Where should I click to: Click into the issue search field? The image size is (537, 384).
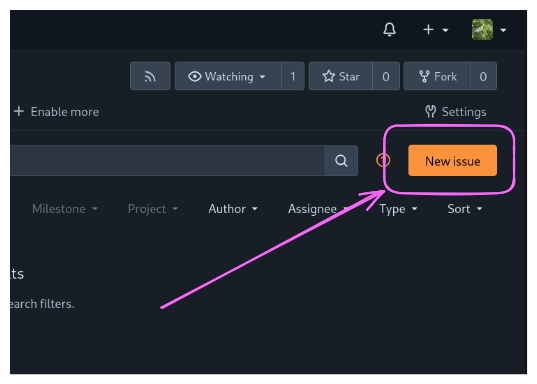point(167,160)
